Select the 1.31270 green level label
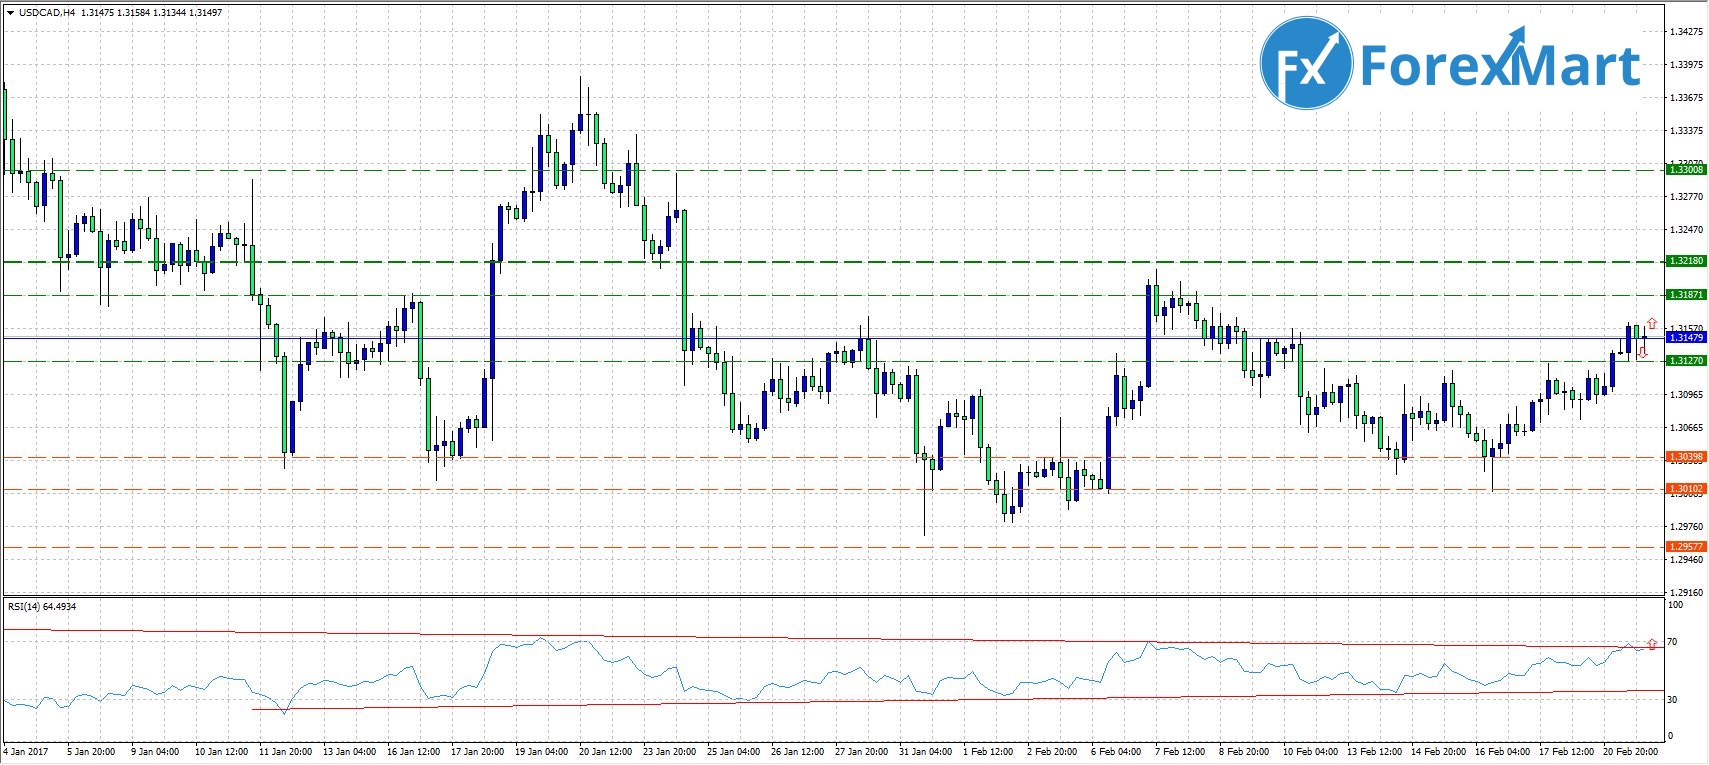Image resolution: width=1709 pixels, height=765 pixels. (x=1686, y=360)
